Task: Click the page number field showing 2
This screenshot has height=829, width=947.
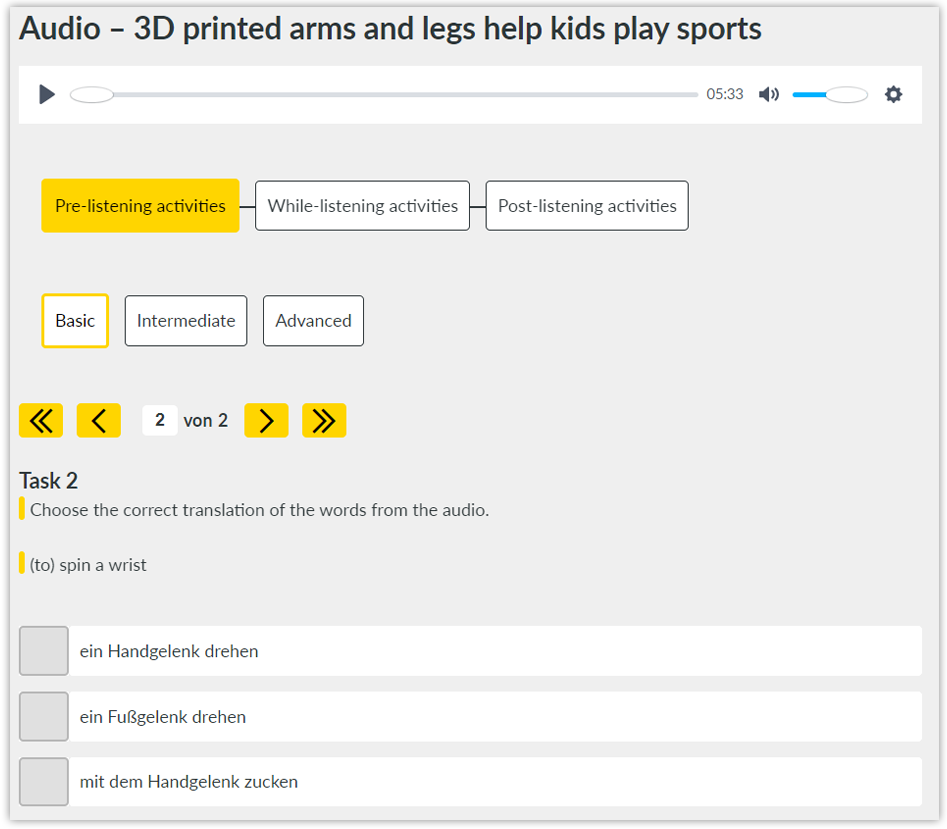Action: click(x=159, y=420)
